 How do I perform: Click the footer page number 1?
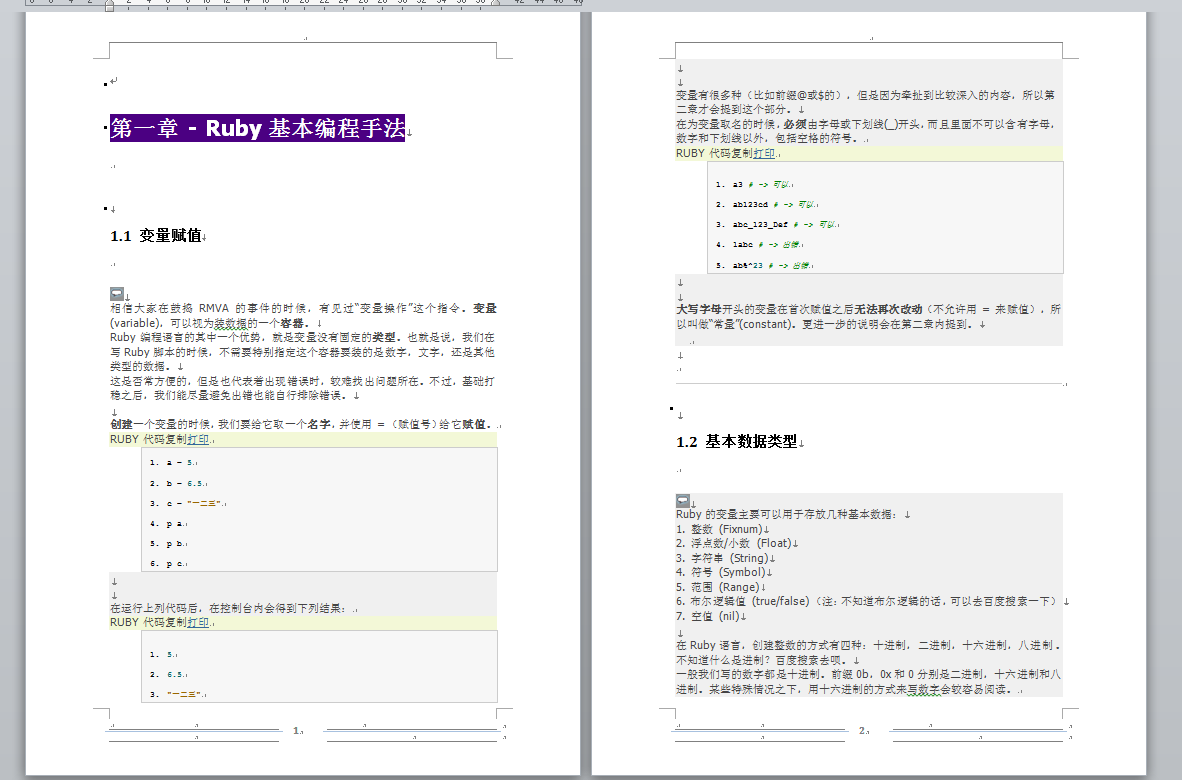(x=297, y=730)
